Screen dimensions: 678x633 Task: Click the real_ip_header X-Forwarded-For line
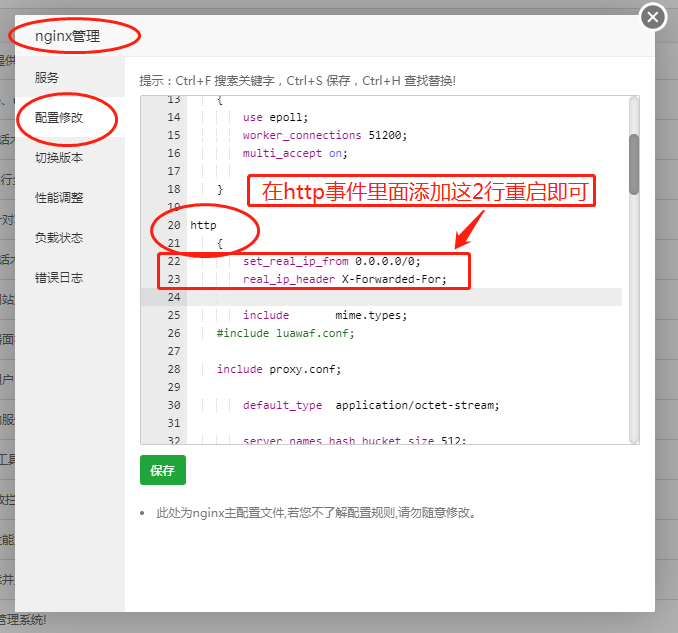point(345,279)
